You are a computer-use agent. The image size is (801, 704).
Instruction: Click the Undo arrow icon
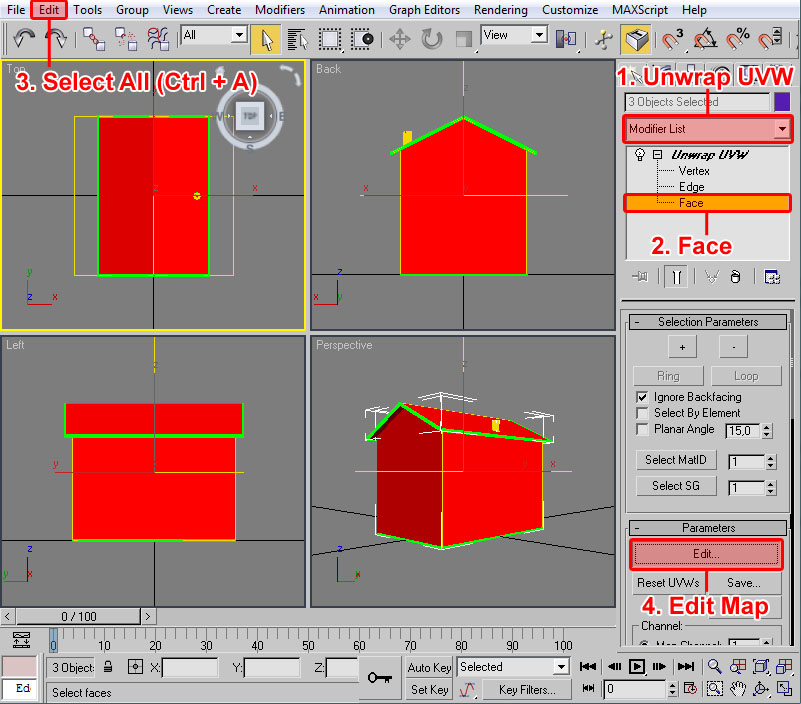click(x=24, y=38)
